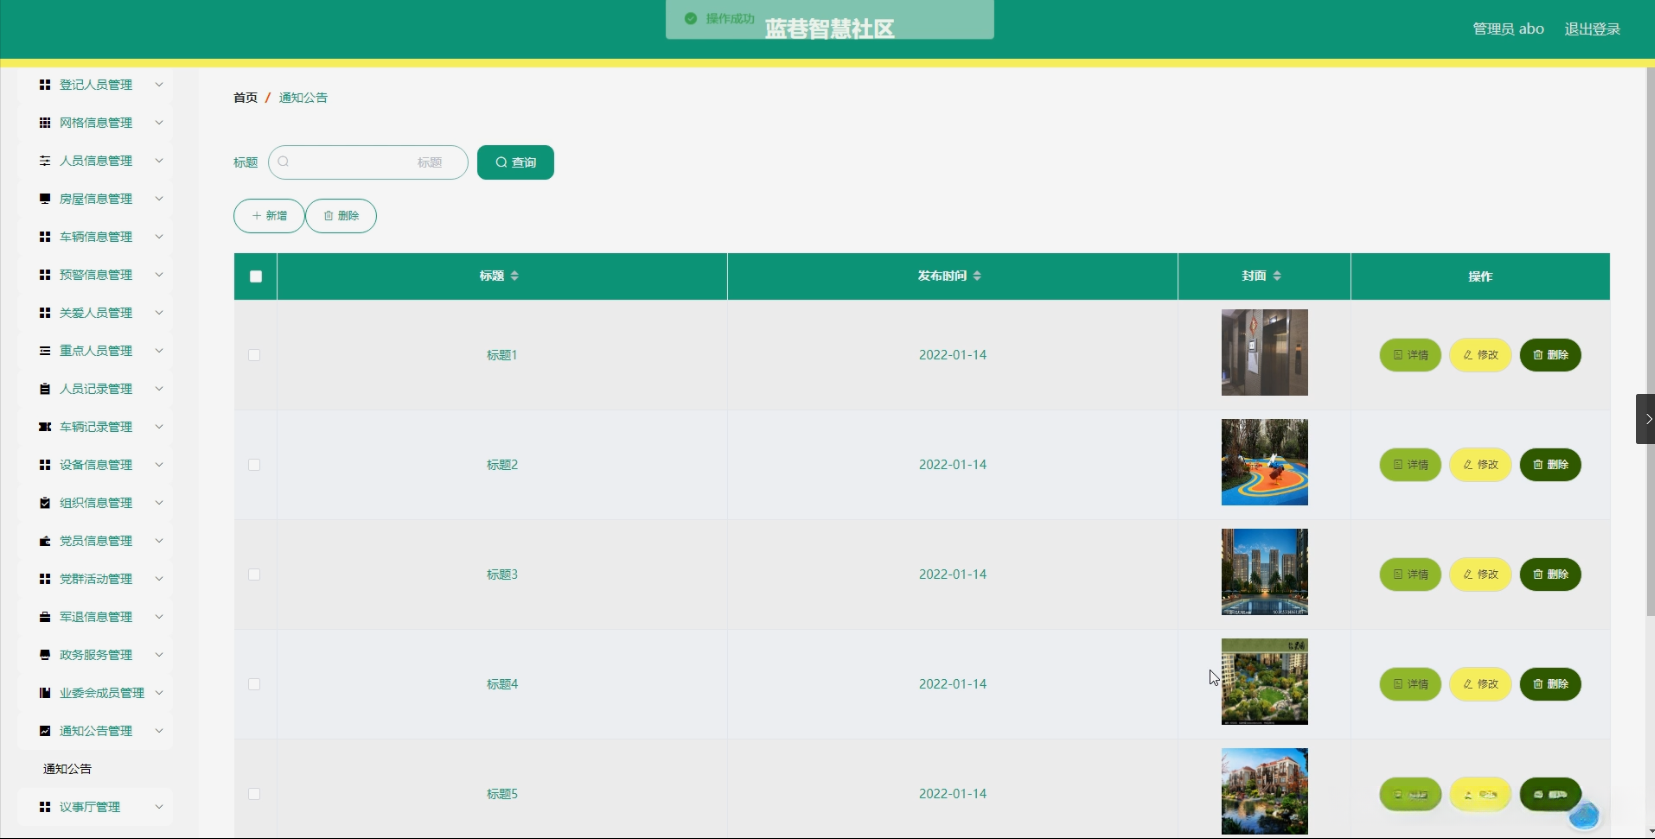The height and width of the screenshot is (839, 1655).
Task: Expand the 预警信息管理 chevron
Action: (159, 275)
